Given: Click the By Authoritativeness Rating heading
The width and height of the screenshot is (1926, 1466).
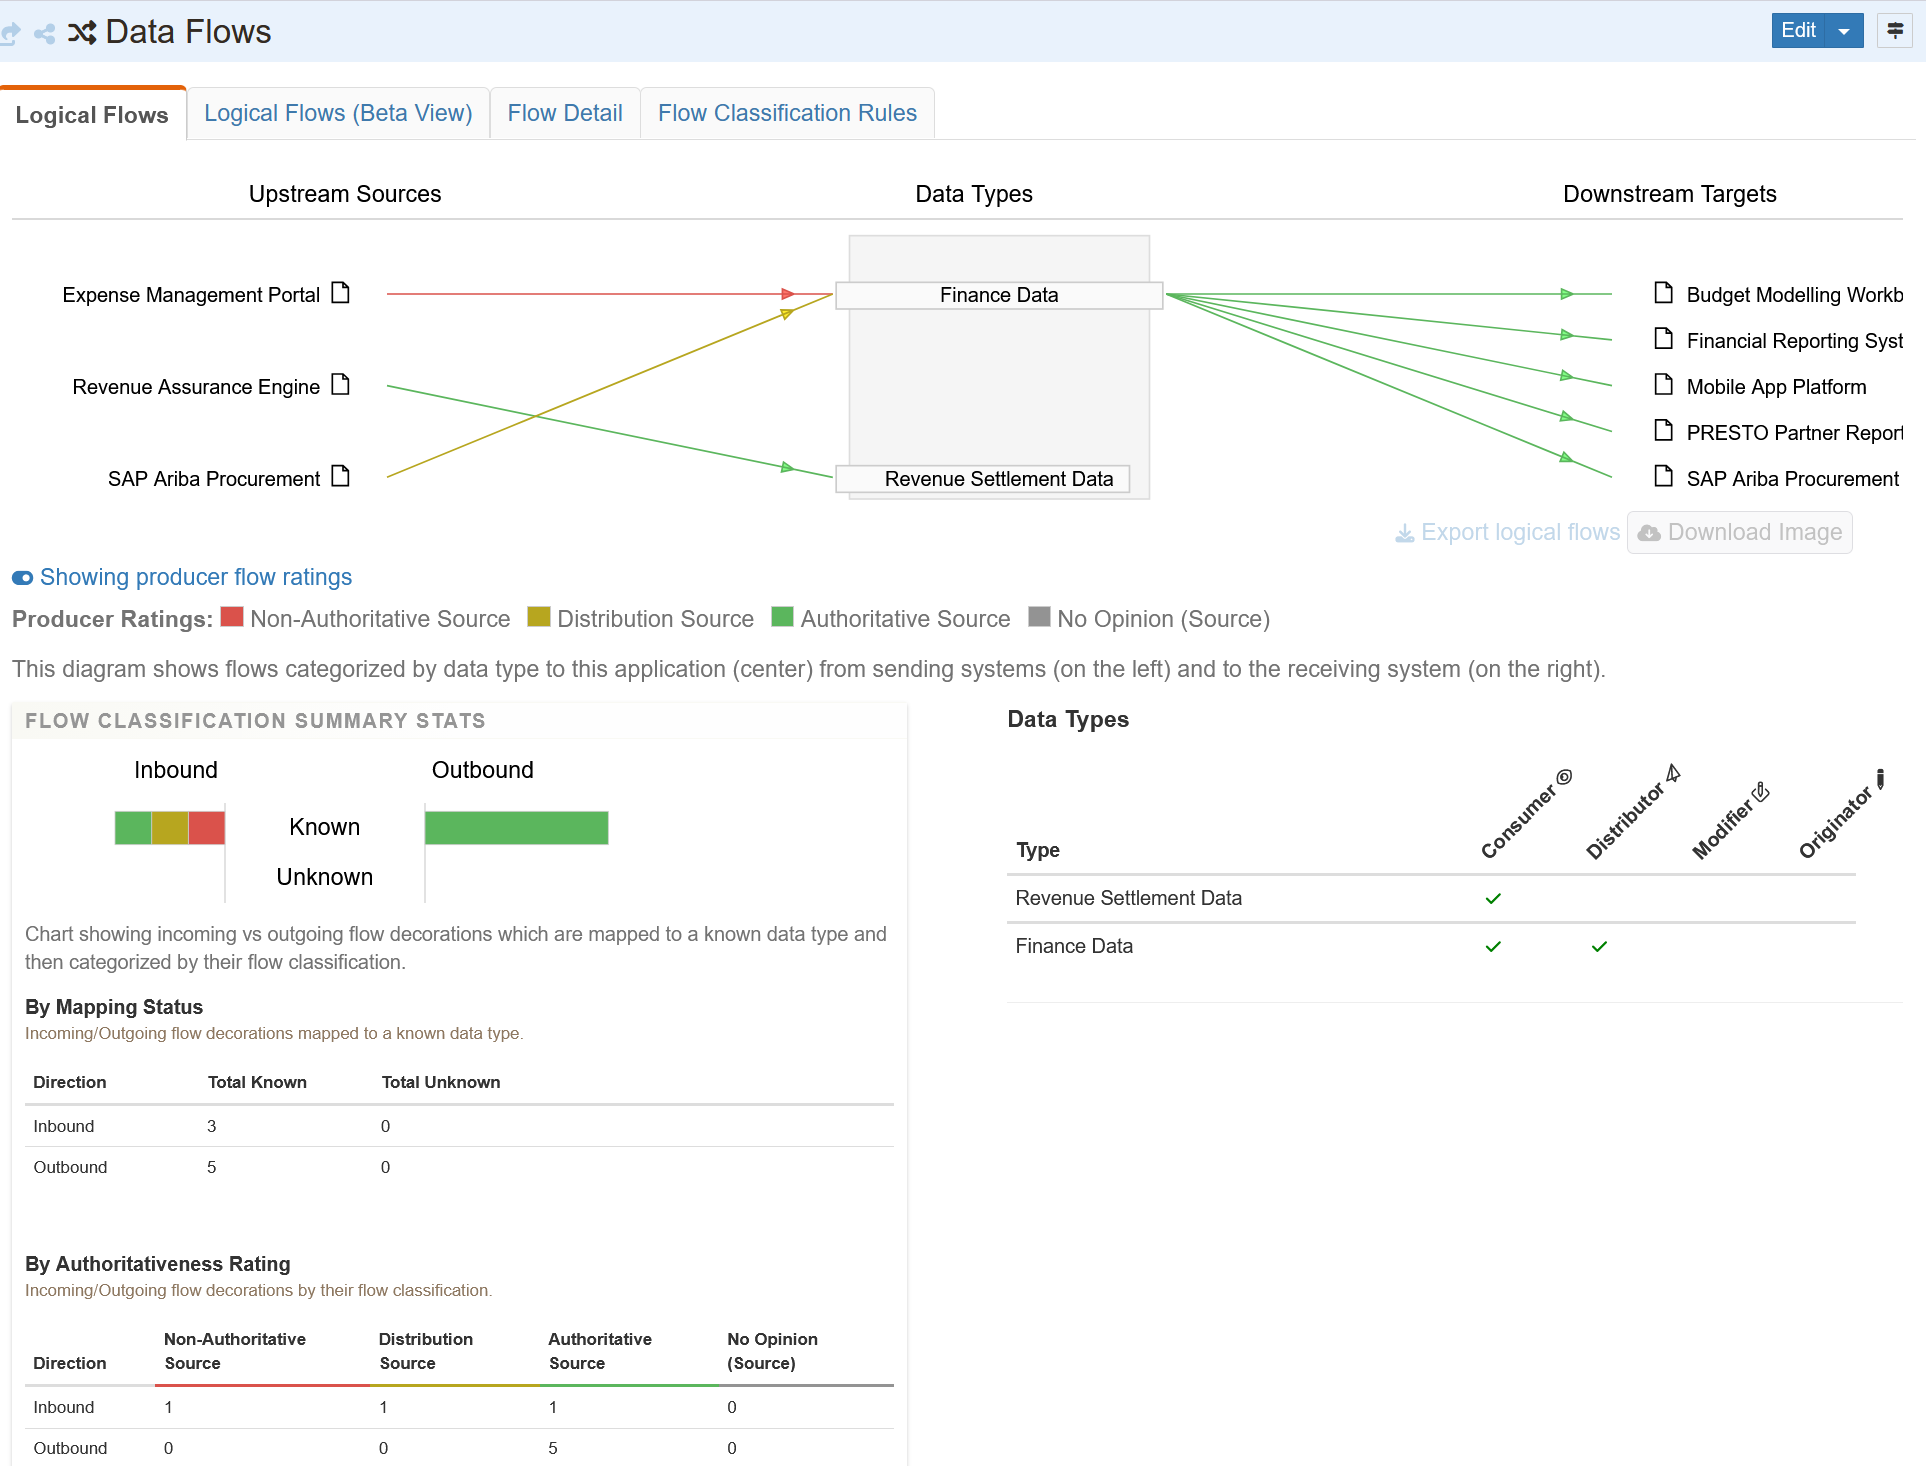Looking at the screenshot, I should click(158, 1265).
